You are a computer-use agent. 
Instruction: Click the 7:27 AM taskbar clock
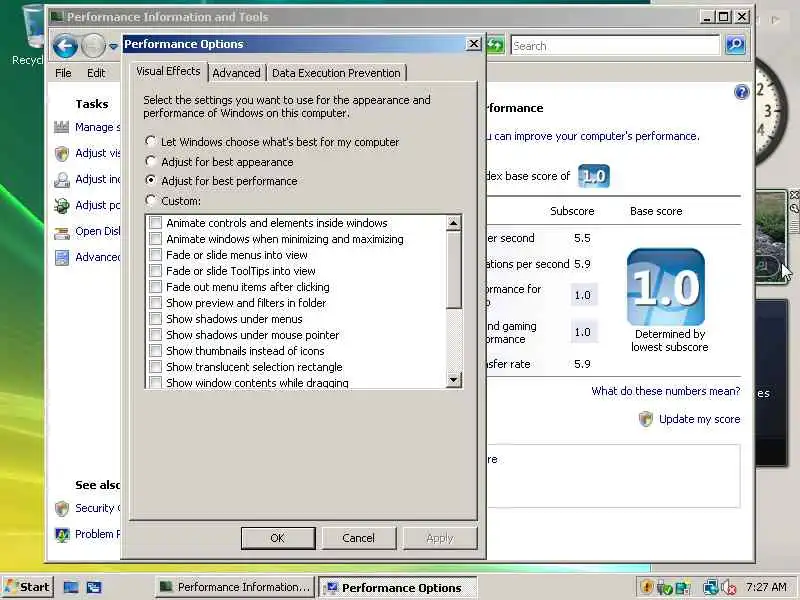(766, 587)
